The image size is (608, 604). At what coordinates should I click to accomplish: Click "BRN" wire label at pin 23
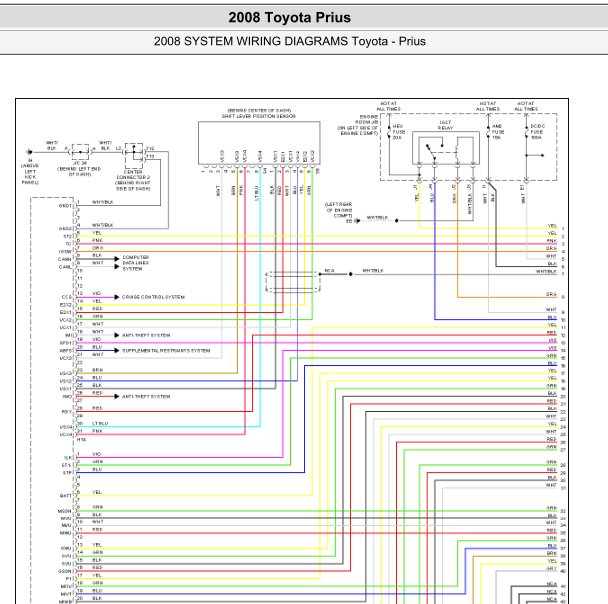97,370
